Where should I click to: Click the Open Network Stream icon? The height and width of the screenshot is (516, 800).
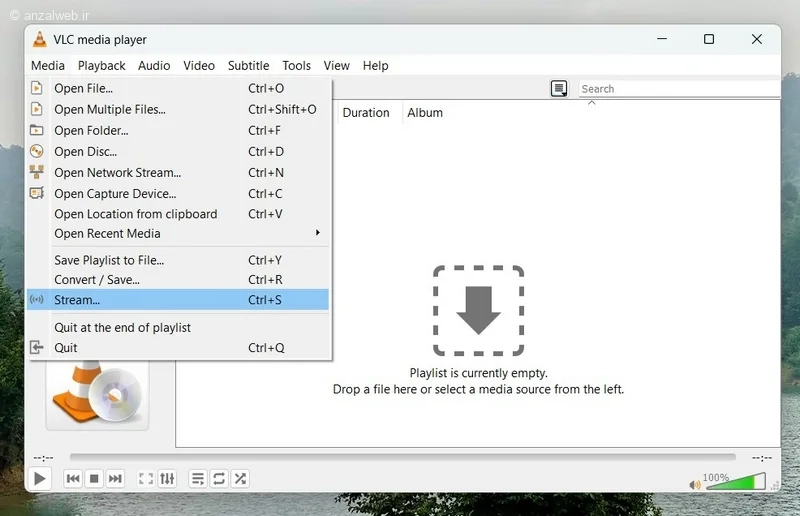pyautogui.click(x=37, y=172)
